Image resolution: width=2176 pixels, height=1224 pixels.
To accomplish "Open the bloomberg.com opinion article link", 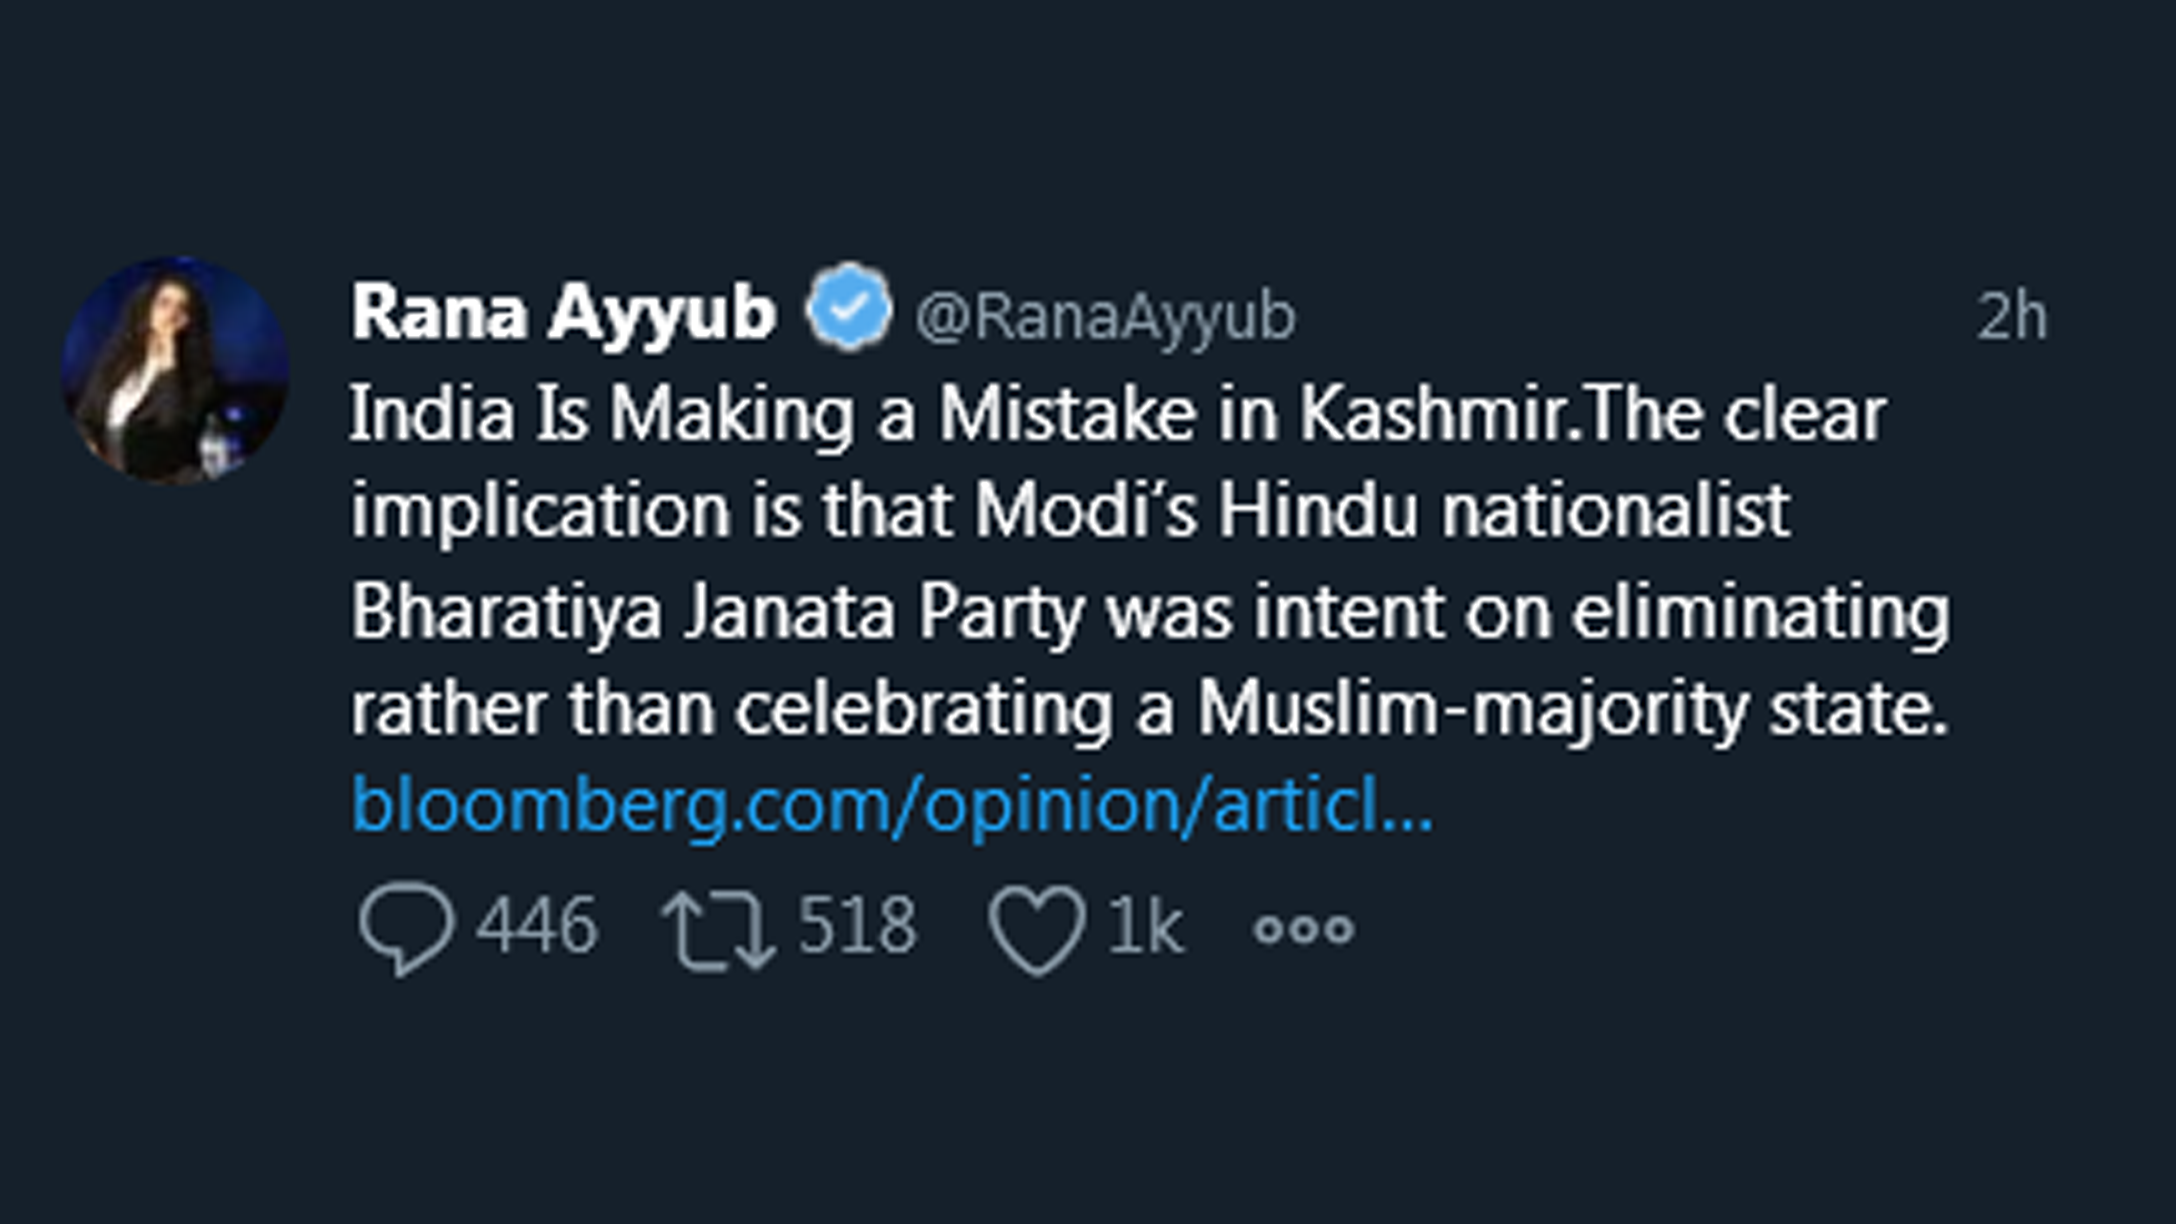I will [892, 805].
